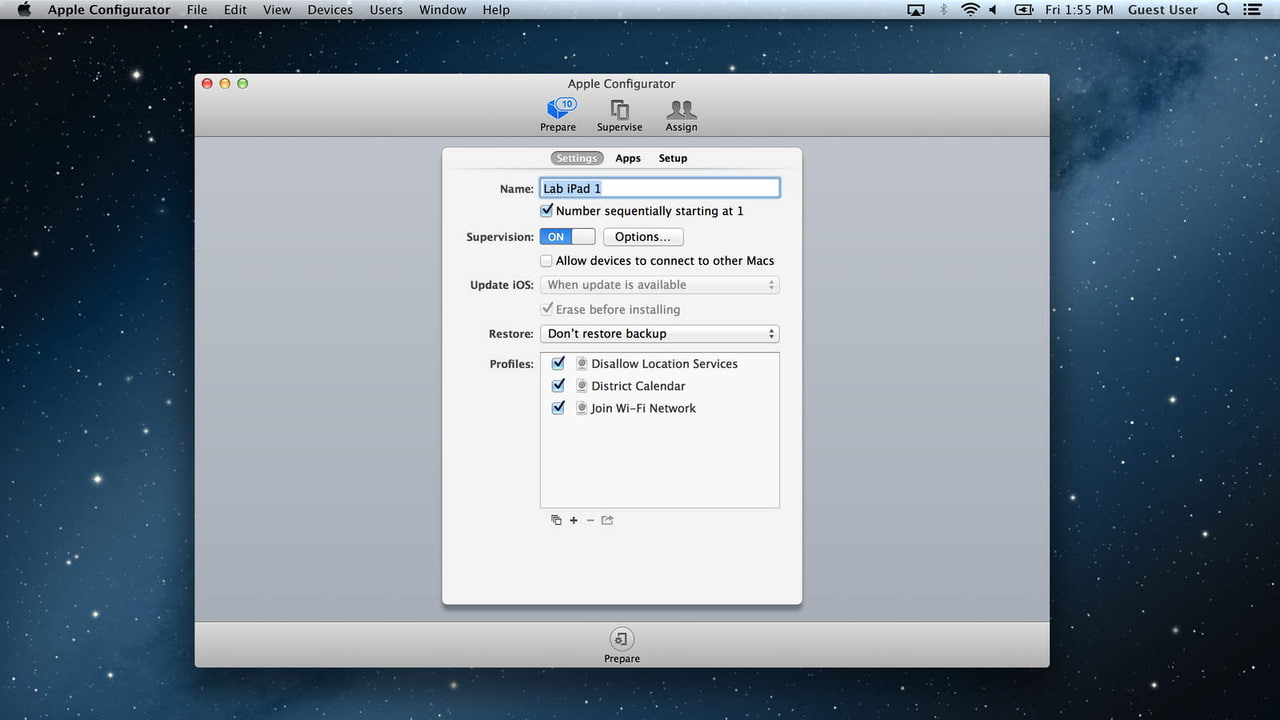Image resolution: width=1280 pixels, height=720 pixels.
Task: Enable Allow devices to connect to other Macs
Action: click(547, 261)
